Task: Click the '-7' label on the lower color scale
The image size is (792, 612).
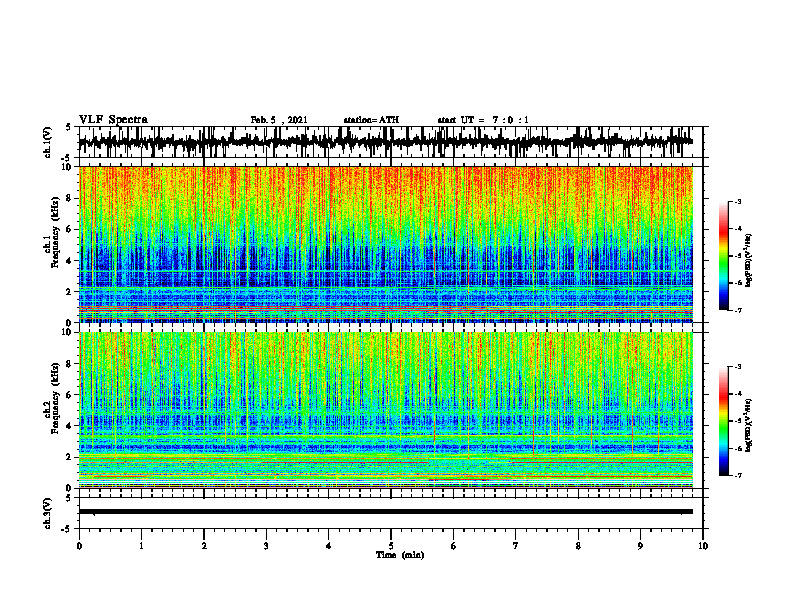Action: [738, 476]
